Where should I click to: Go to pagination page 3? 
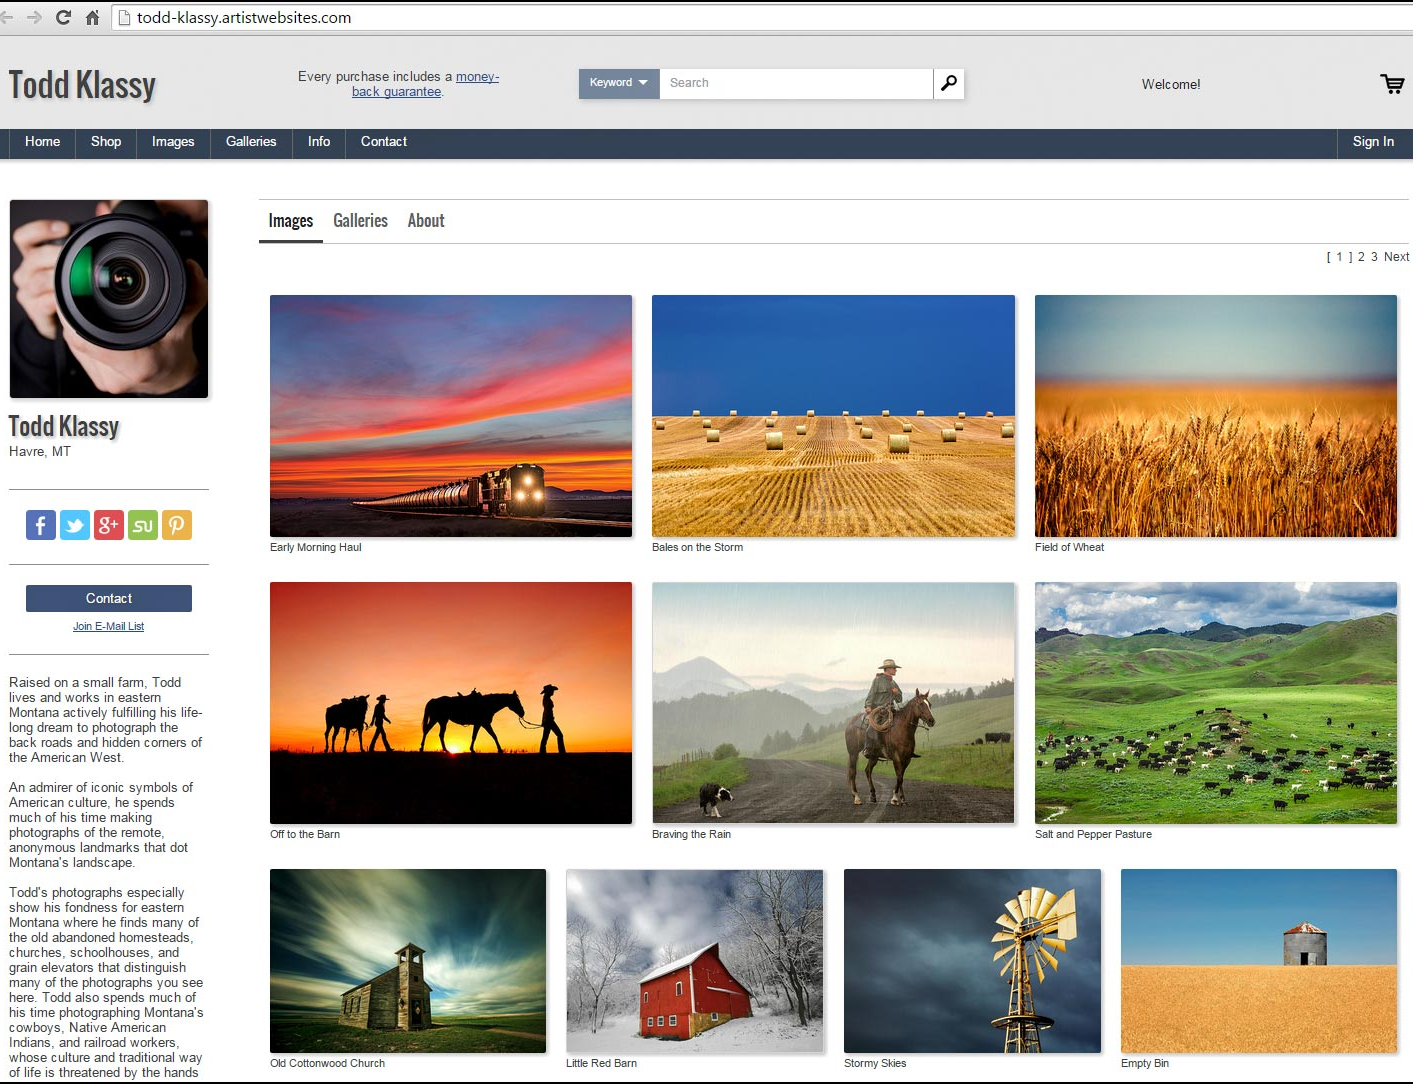click(1374, 257)
